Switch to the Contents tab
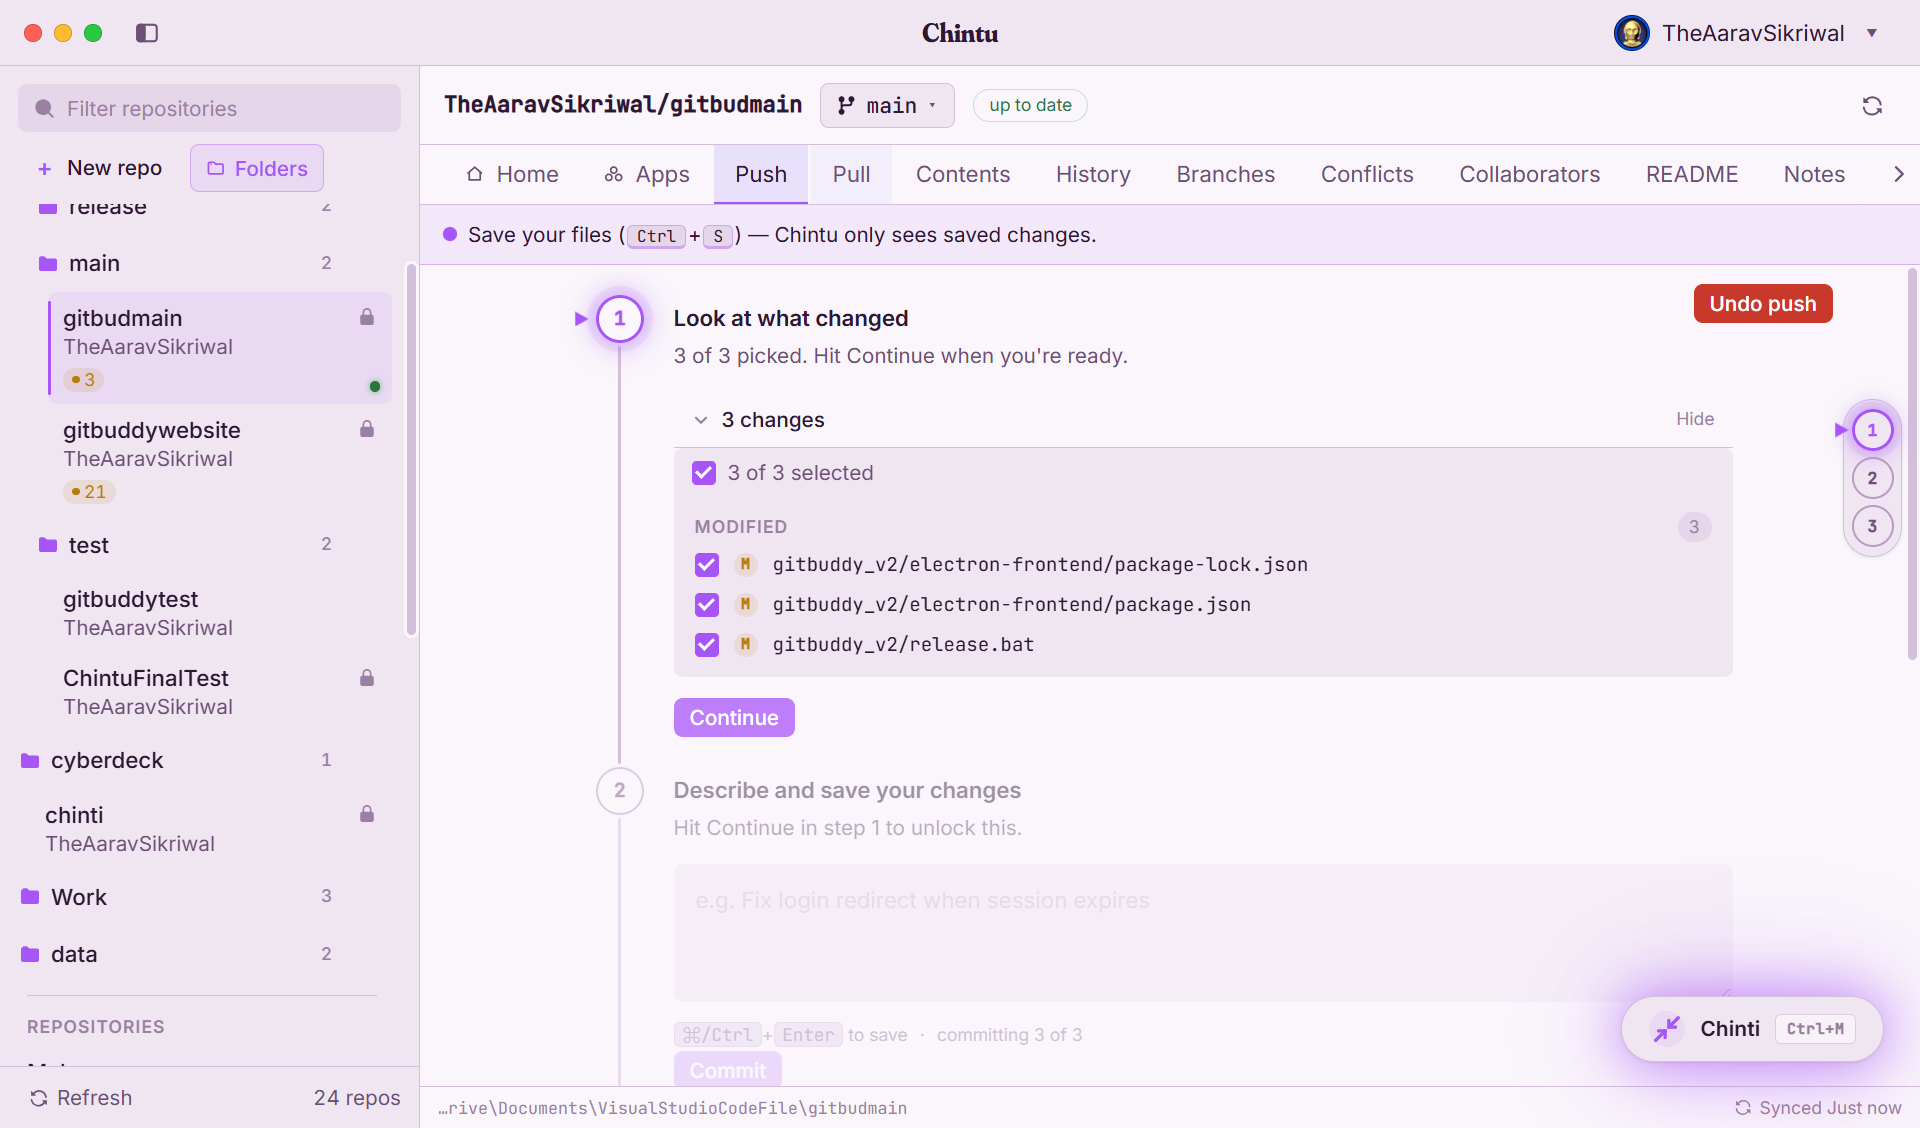 [x=963, y=174]
